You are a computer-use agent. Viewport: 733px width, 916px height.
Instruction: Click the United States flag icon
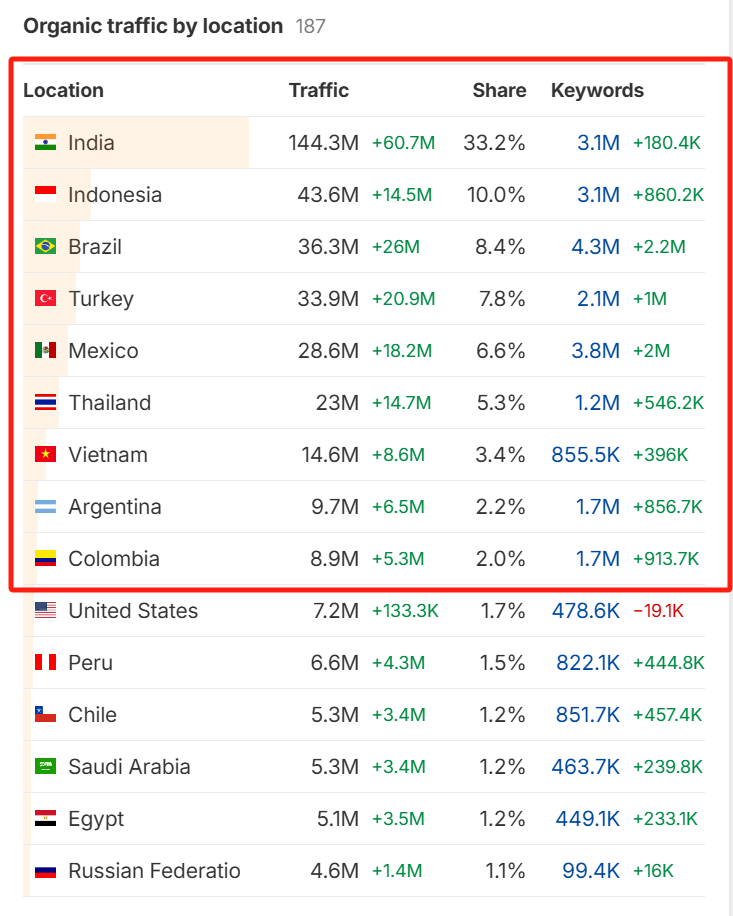[x=45, y=611]
